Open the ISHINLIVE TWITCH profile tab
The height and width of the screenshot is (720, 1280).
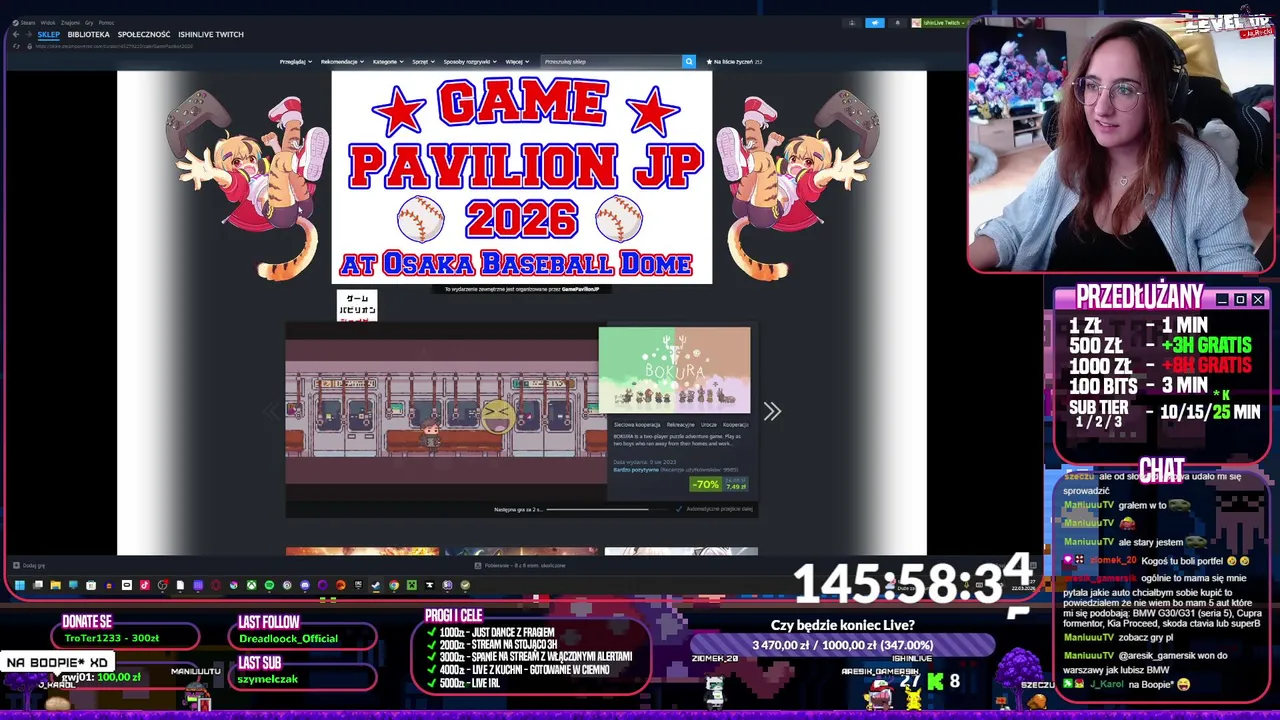pos(211,34)
